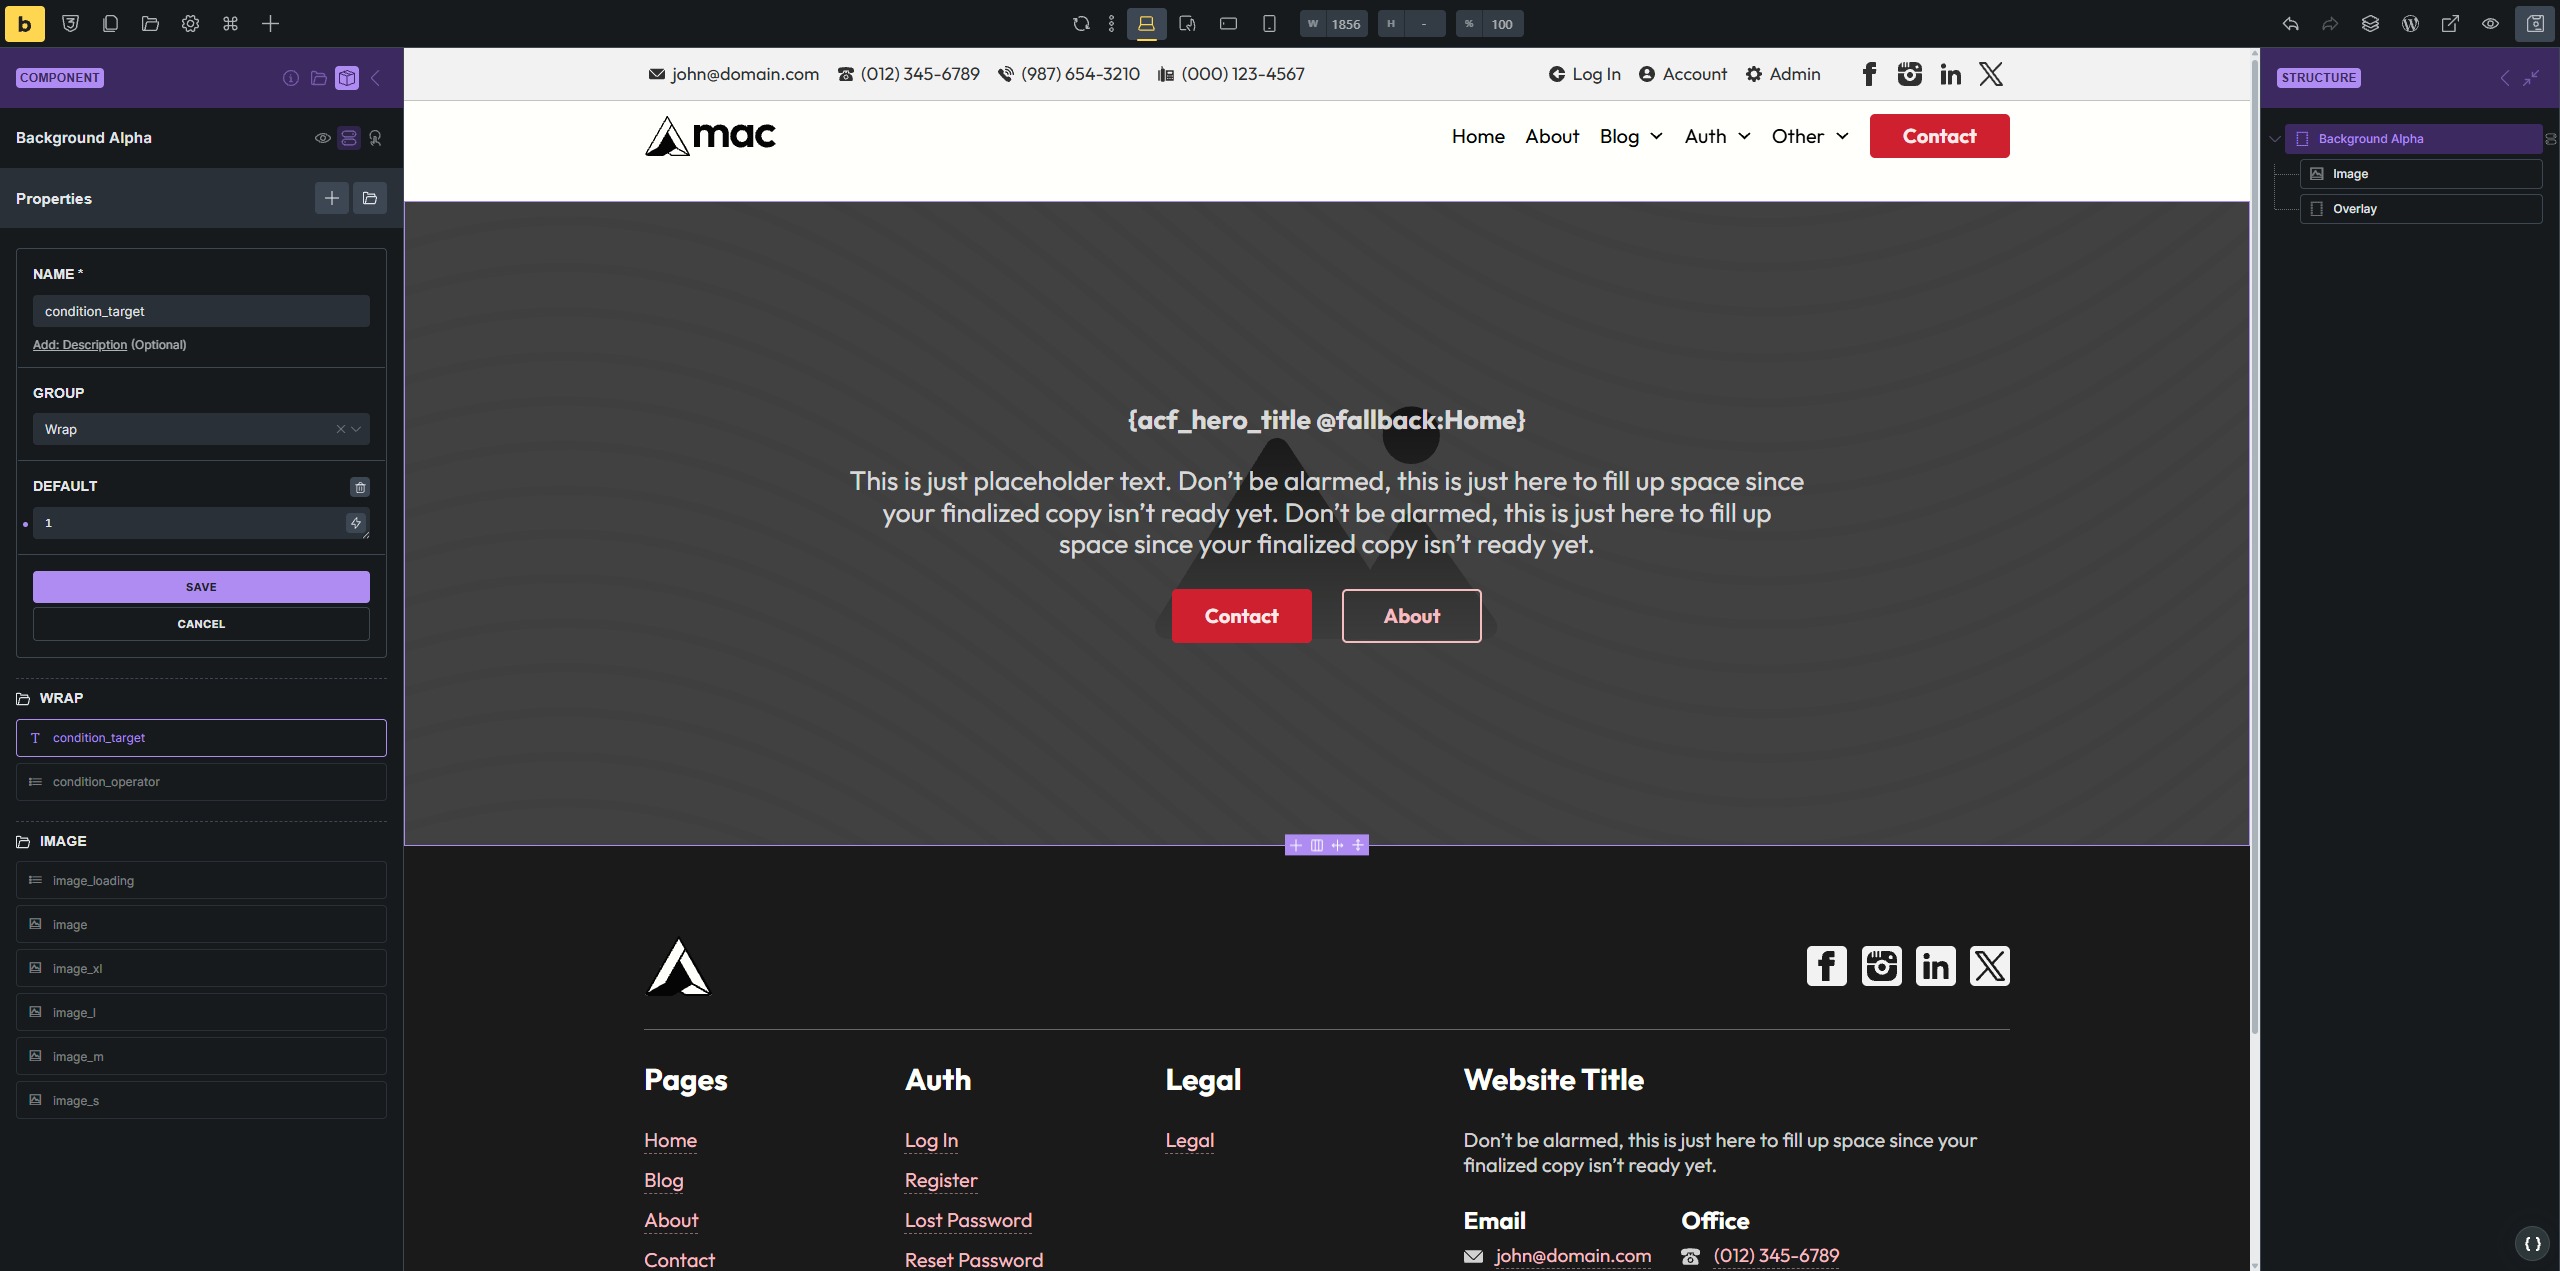Click the Name input field condition_target

point(201,311)
